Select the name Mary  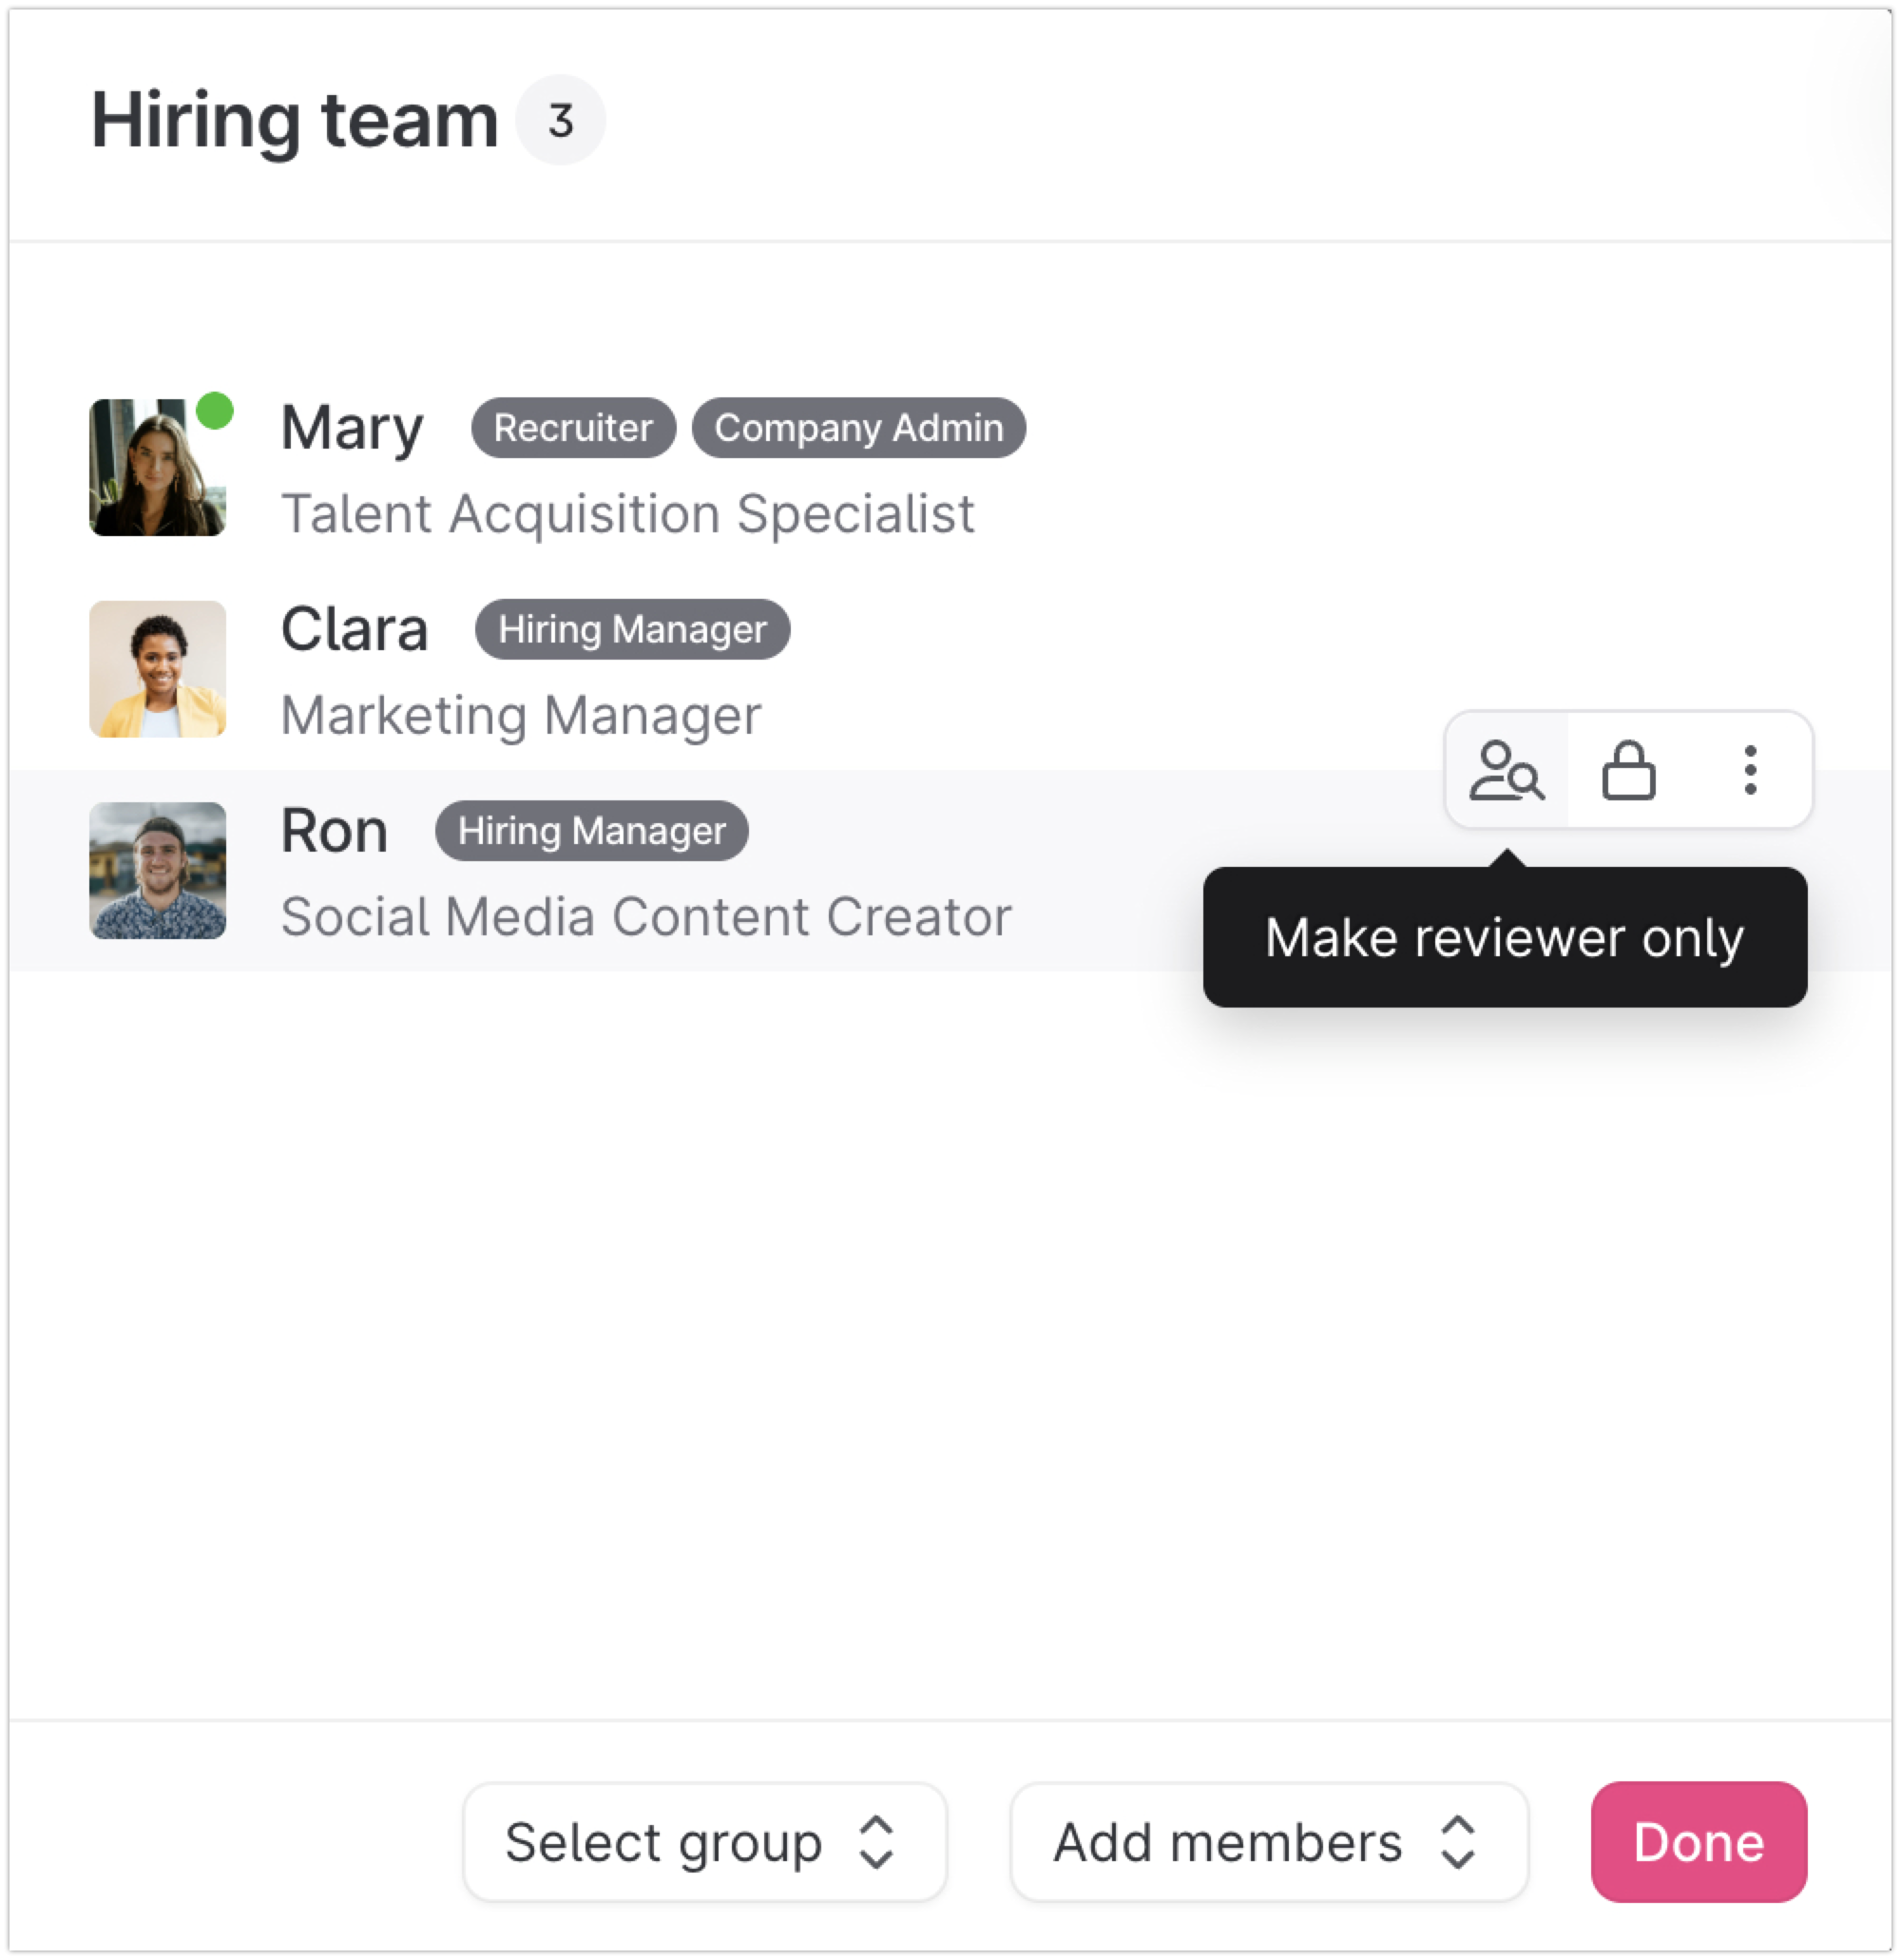(x=352, y=428)
